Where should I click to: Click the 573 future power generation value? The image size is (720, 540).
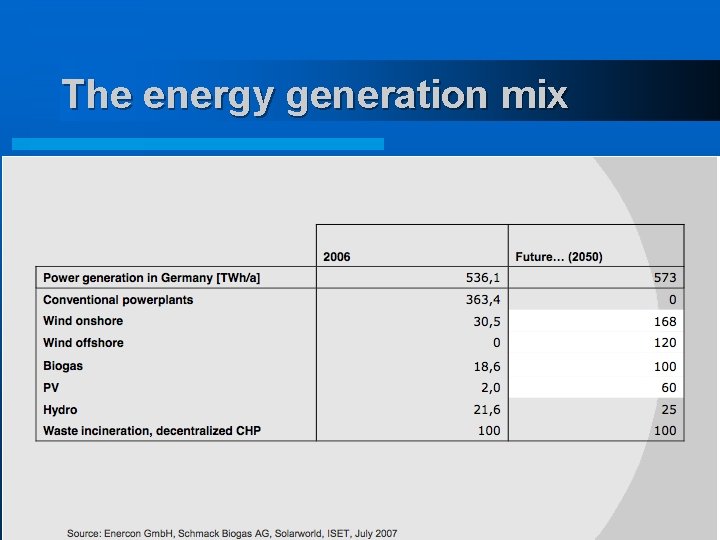[665, 278]
